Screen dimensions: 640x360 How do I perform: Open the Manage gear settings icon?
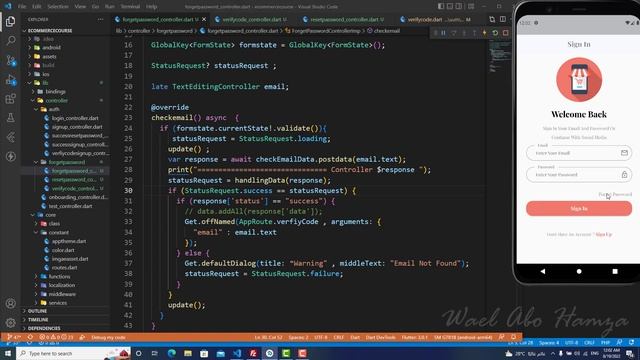(x=11, y=323)
